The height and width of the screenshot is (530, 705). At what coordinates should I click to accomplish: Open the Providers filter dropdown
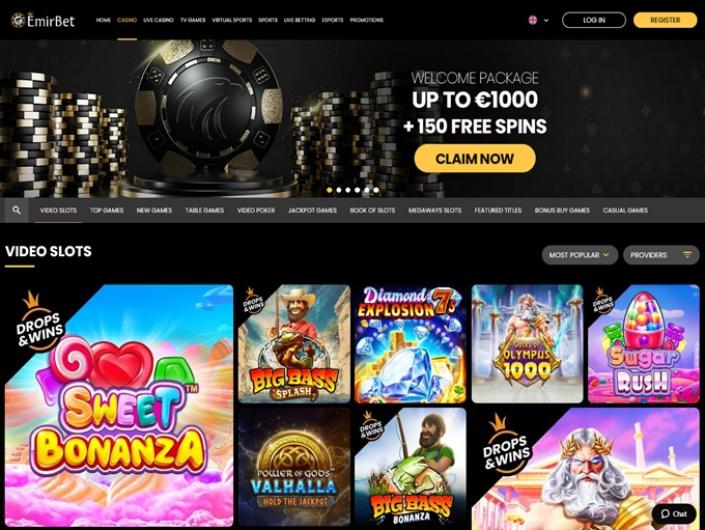click(661, 255)
